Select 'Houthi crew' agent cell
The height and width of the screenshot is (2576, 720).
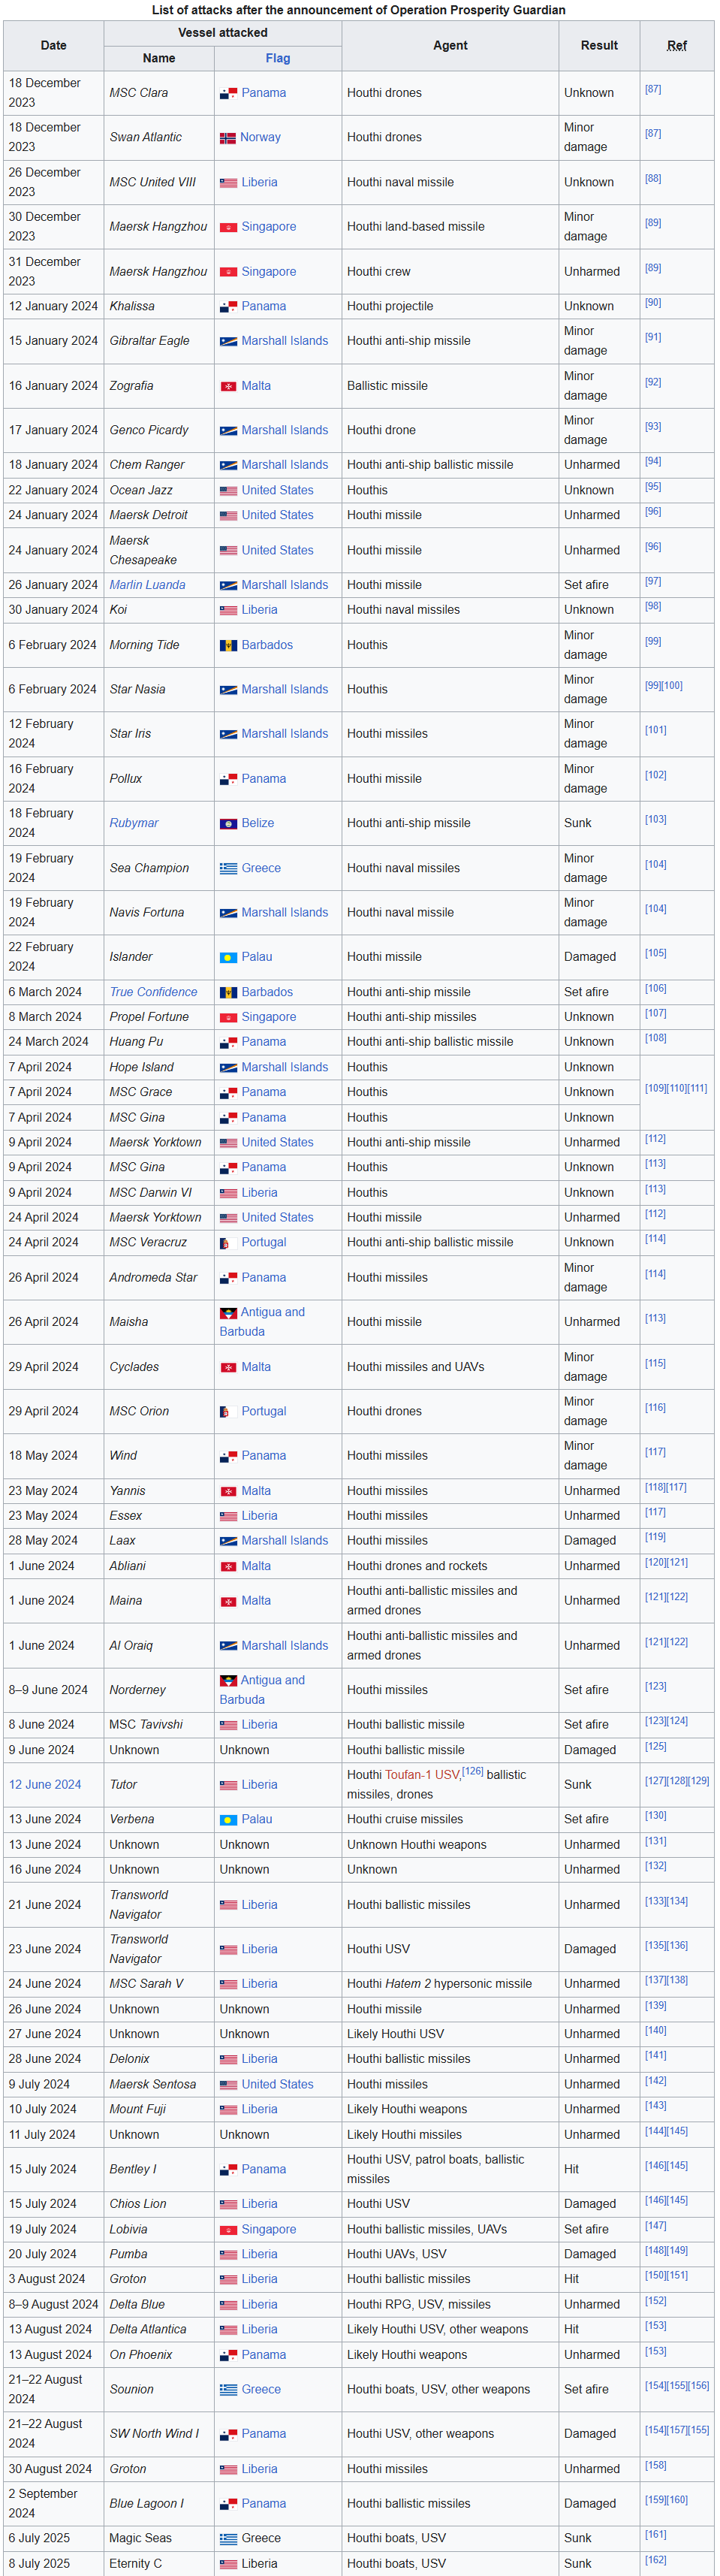450,272
